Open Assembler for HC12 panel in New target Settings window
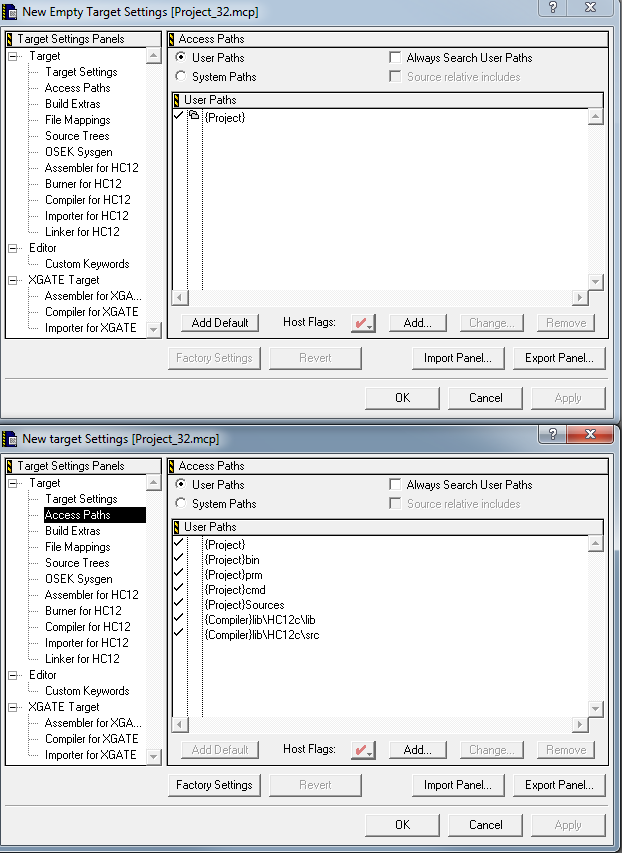The image size is (622, 853). click(x=91, y=595)
